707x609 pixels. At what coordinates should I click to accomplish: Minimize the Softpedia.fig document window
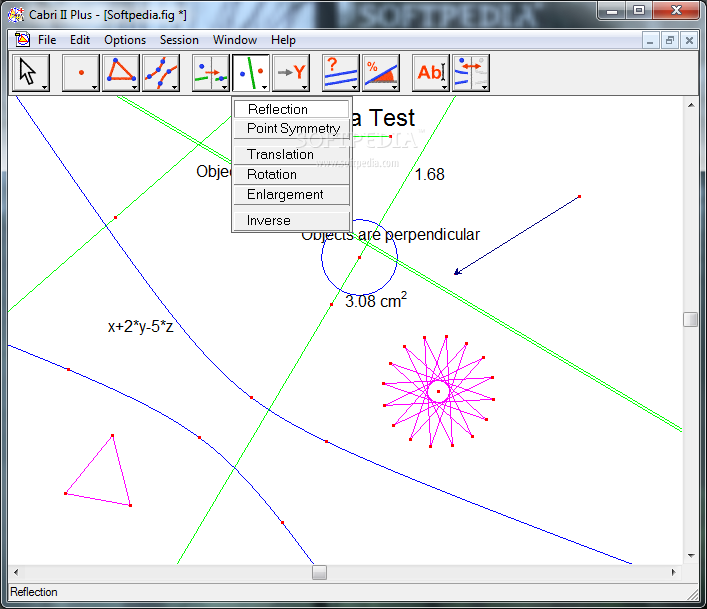coord(650,41)
